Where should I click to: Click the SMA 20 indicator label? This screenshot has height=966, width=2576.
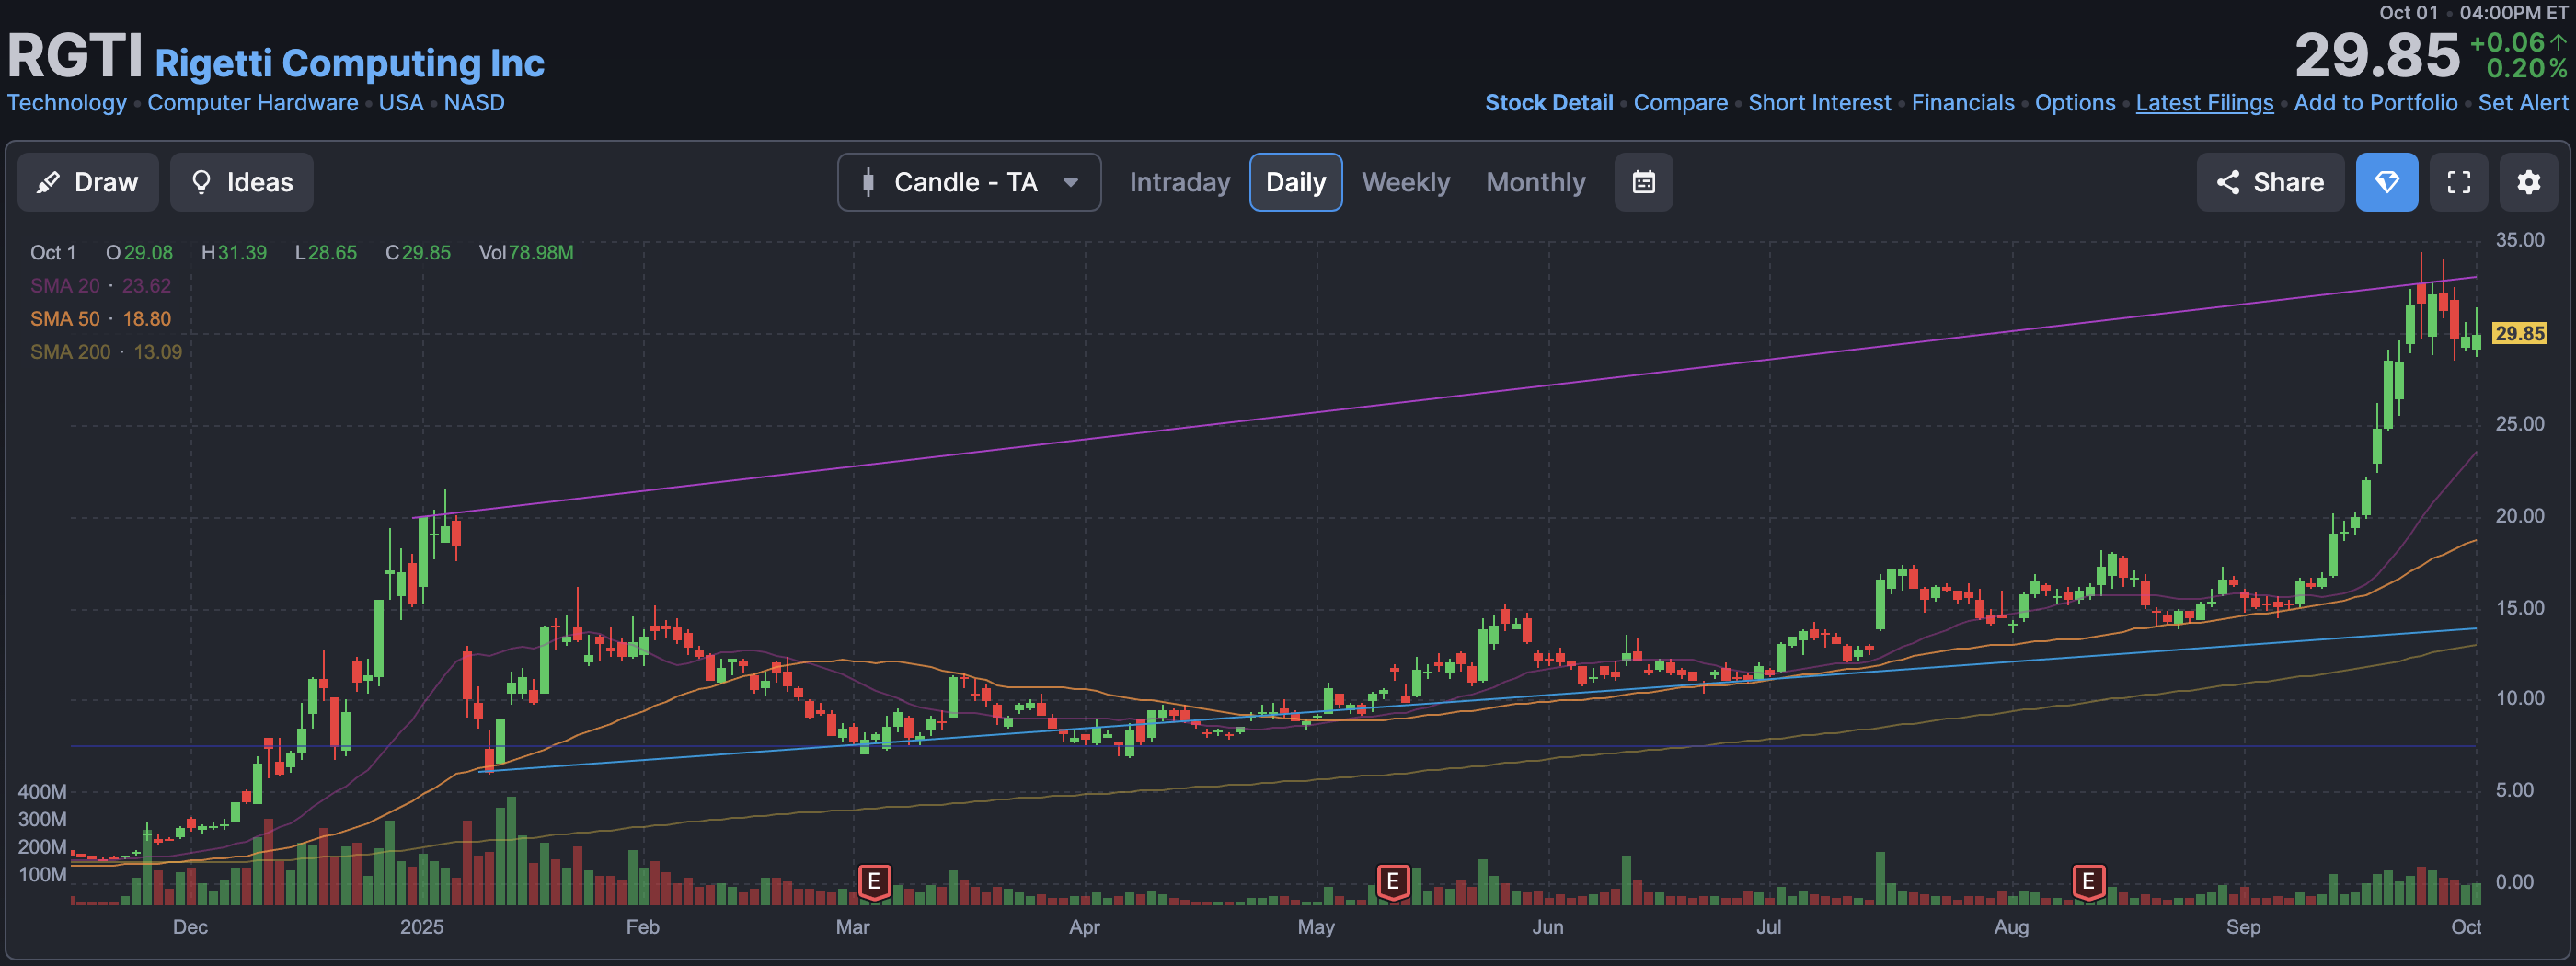(x=65, y=286)
